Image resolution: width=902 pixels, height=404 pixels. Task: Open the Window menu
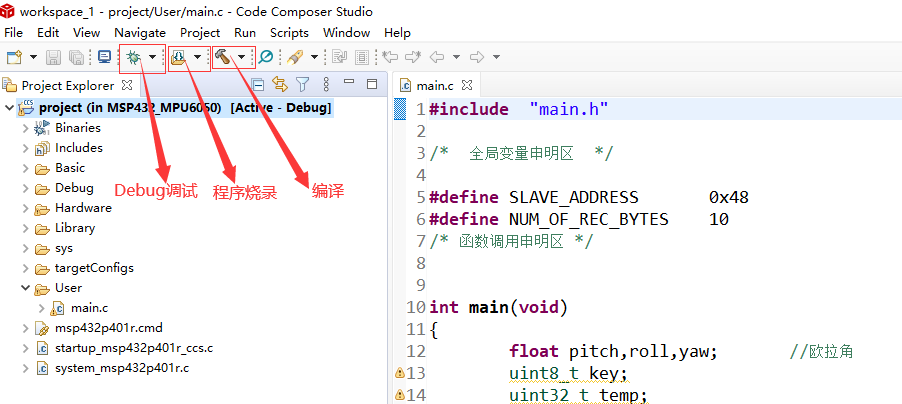coord(346,32)
